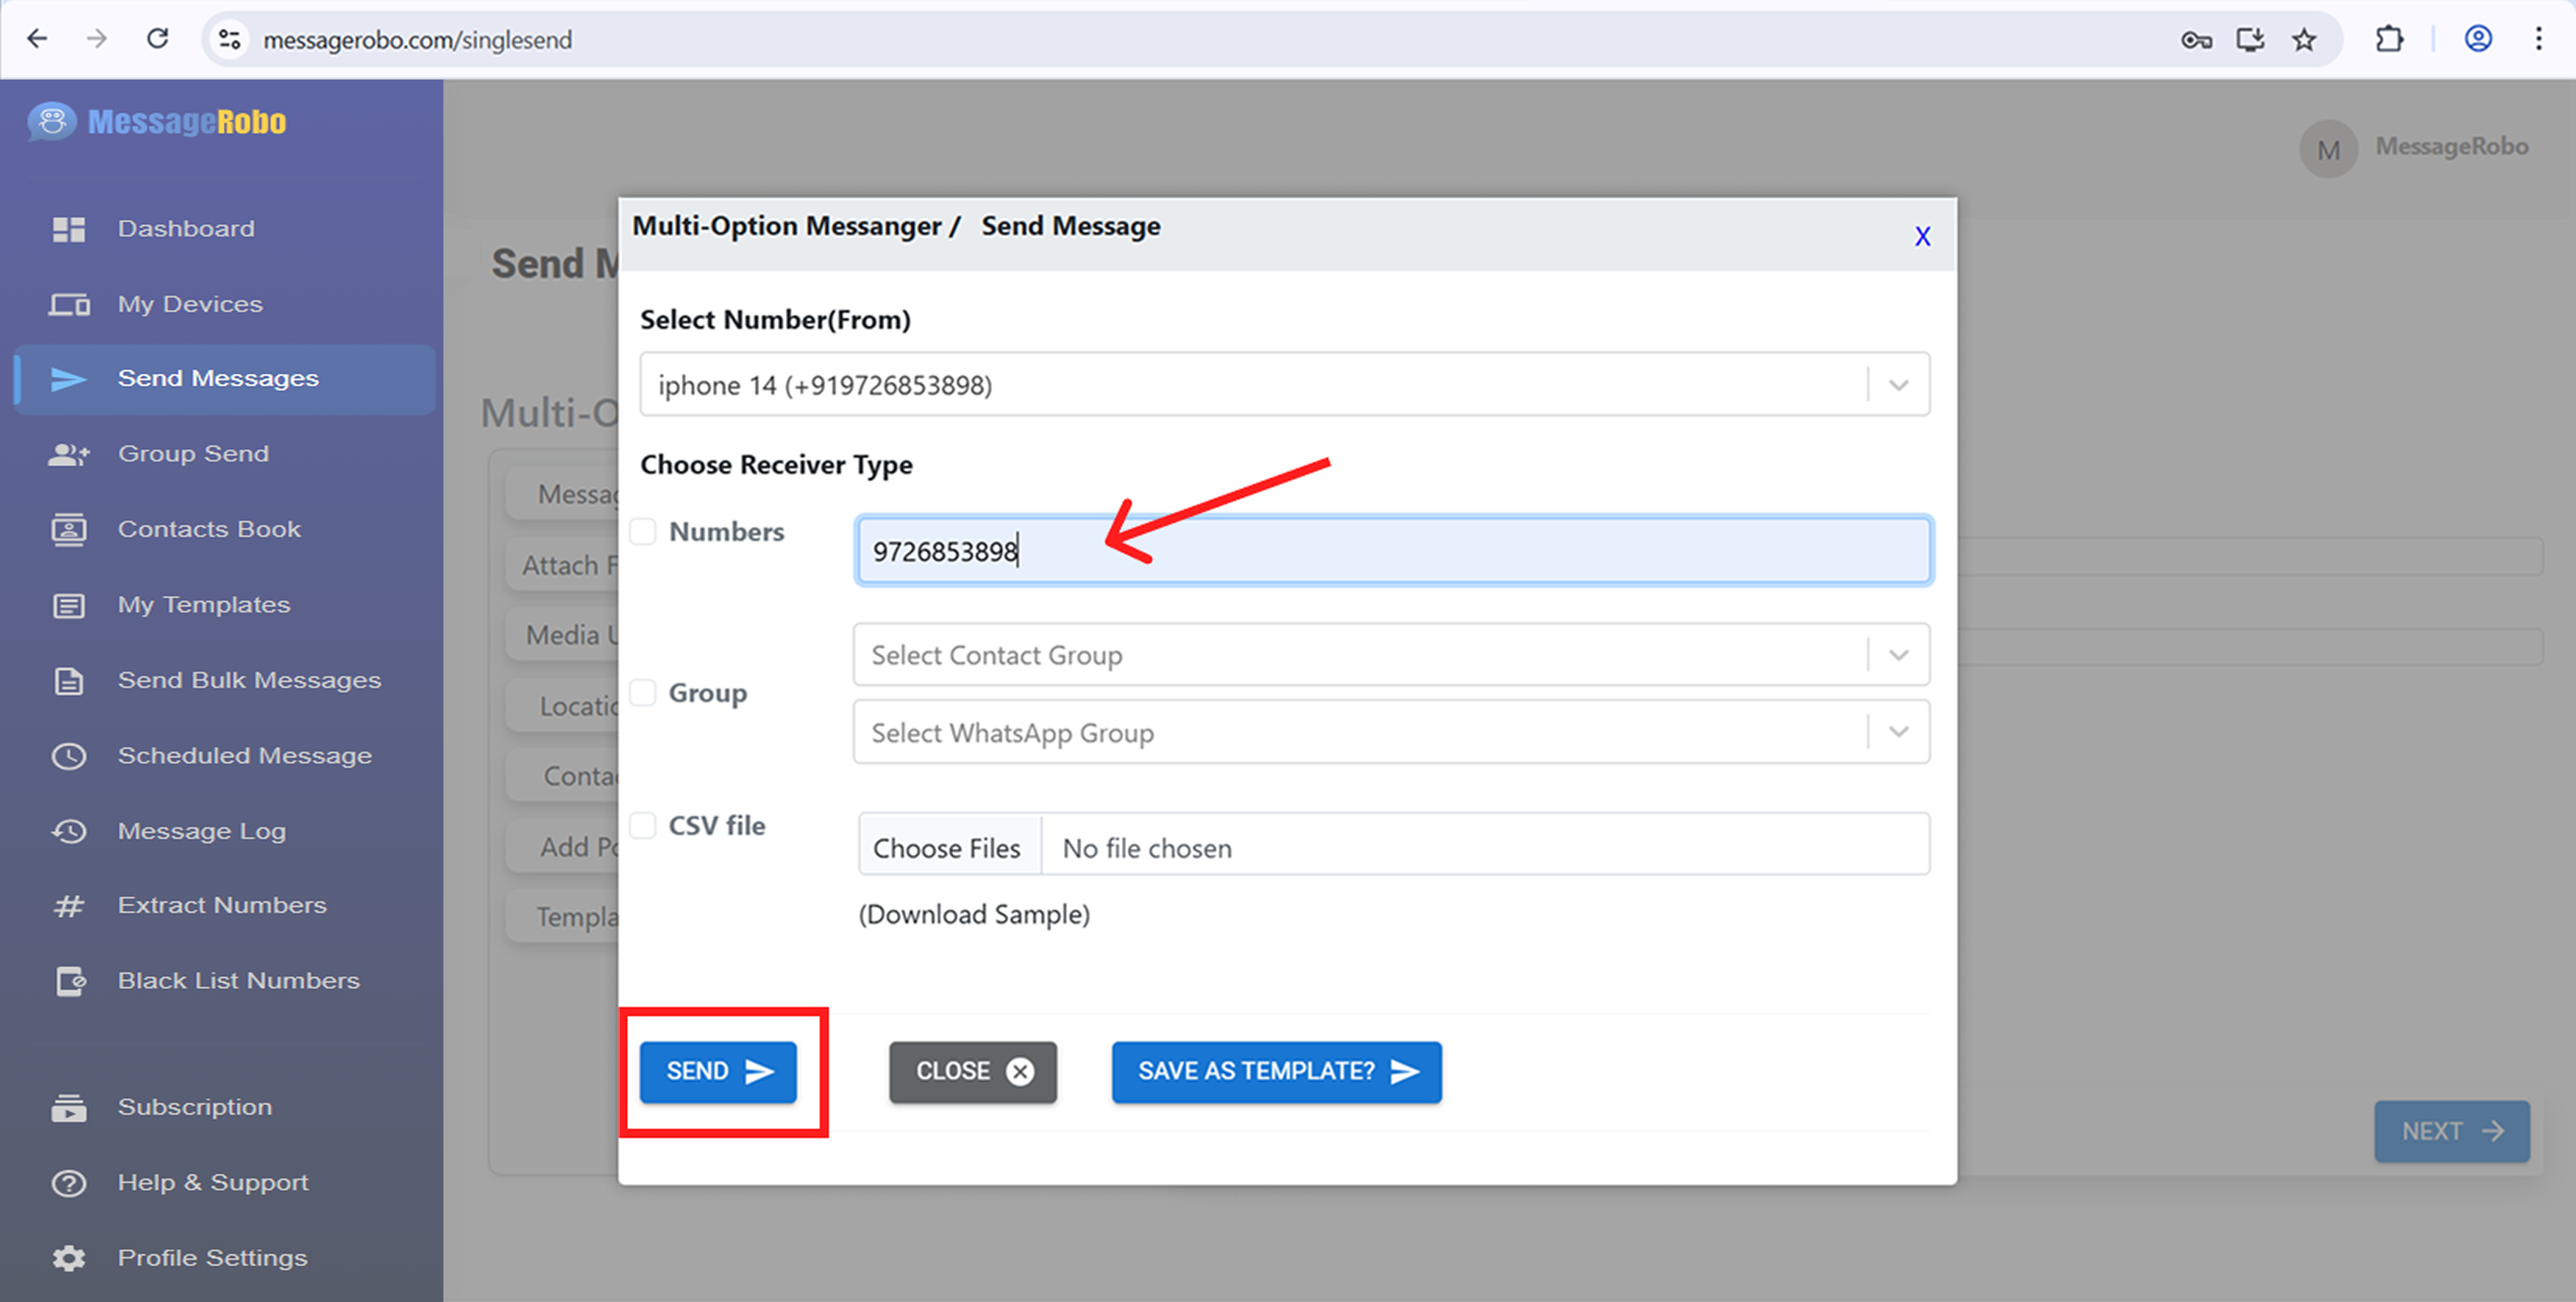Click the Profile Settings gear icon
The image size is (2576, 1302).
pyautogui.click(x=68, y=1258)
